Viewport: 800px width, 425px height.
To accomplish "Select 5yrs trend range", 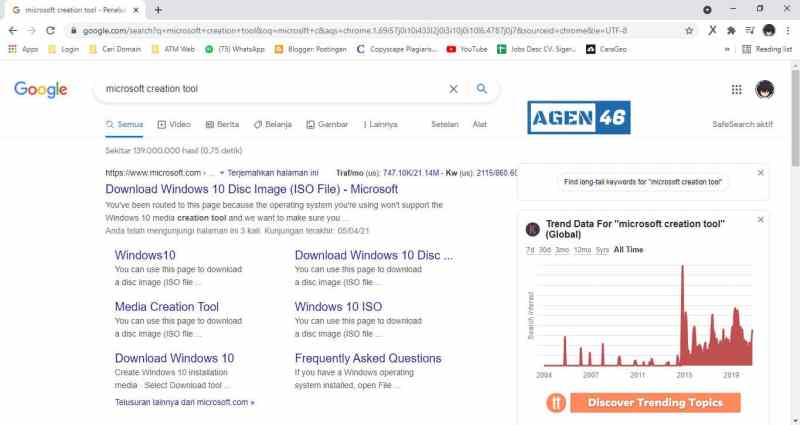I will click(603, 249).
